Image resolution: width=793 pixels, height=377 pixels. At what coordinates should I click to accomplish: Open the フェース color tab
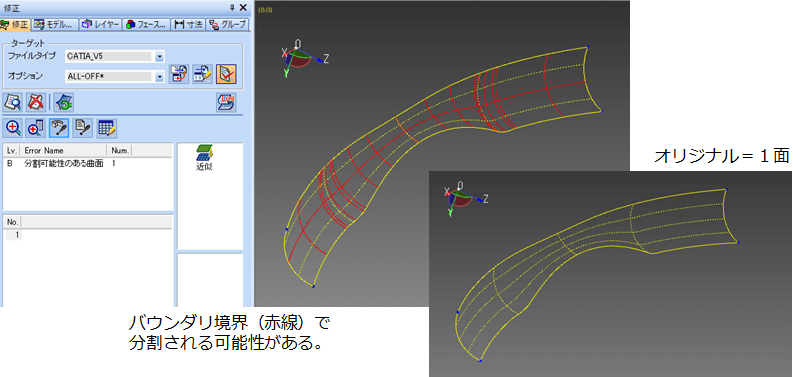pyautogui.click(x=146, y=24)
